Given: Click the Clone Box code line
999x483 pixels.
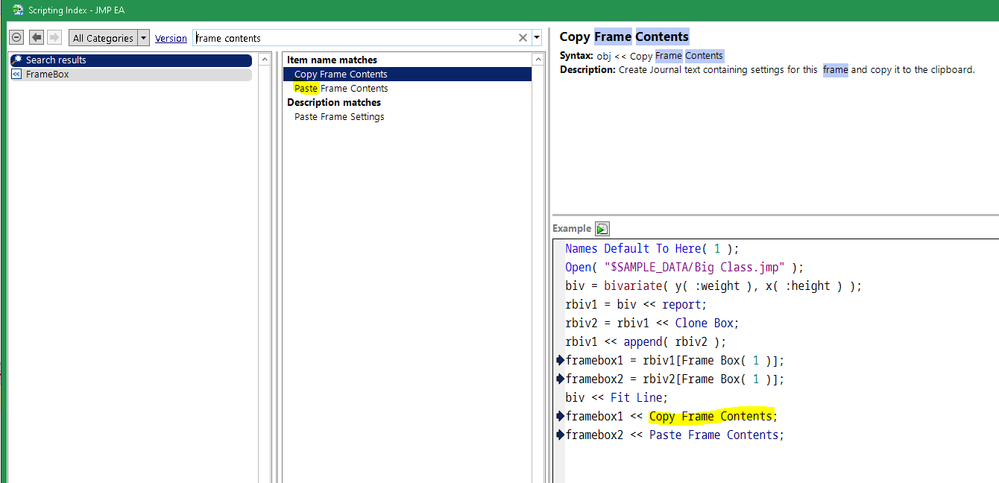Looking at the screenshot, I should [x=652, y=323].
